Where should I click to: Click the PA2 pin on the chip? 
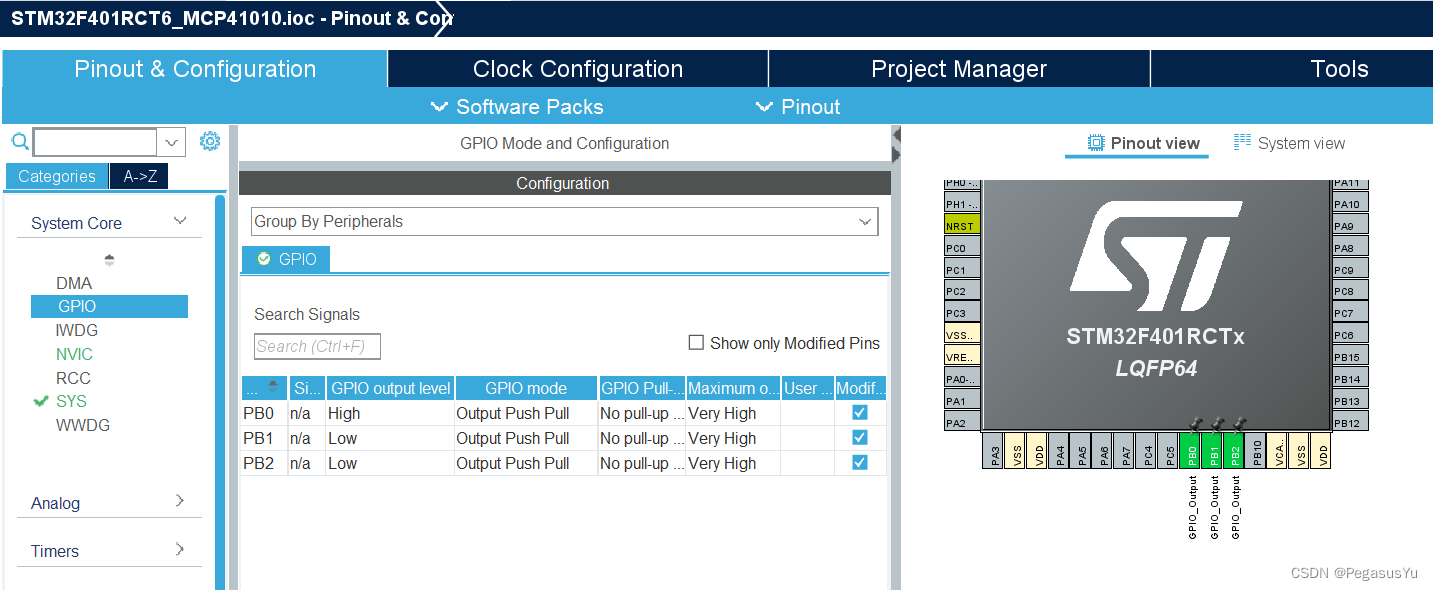click(x=961, y=423)
